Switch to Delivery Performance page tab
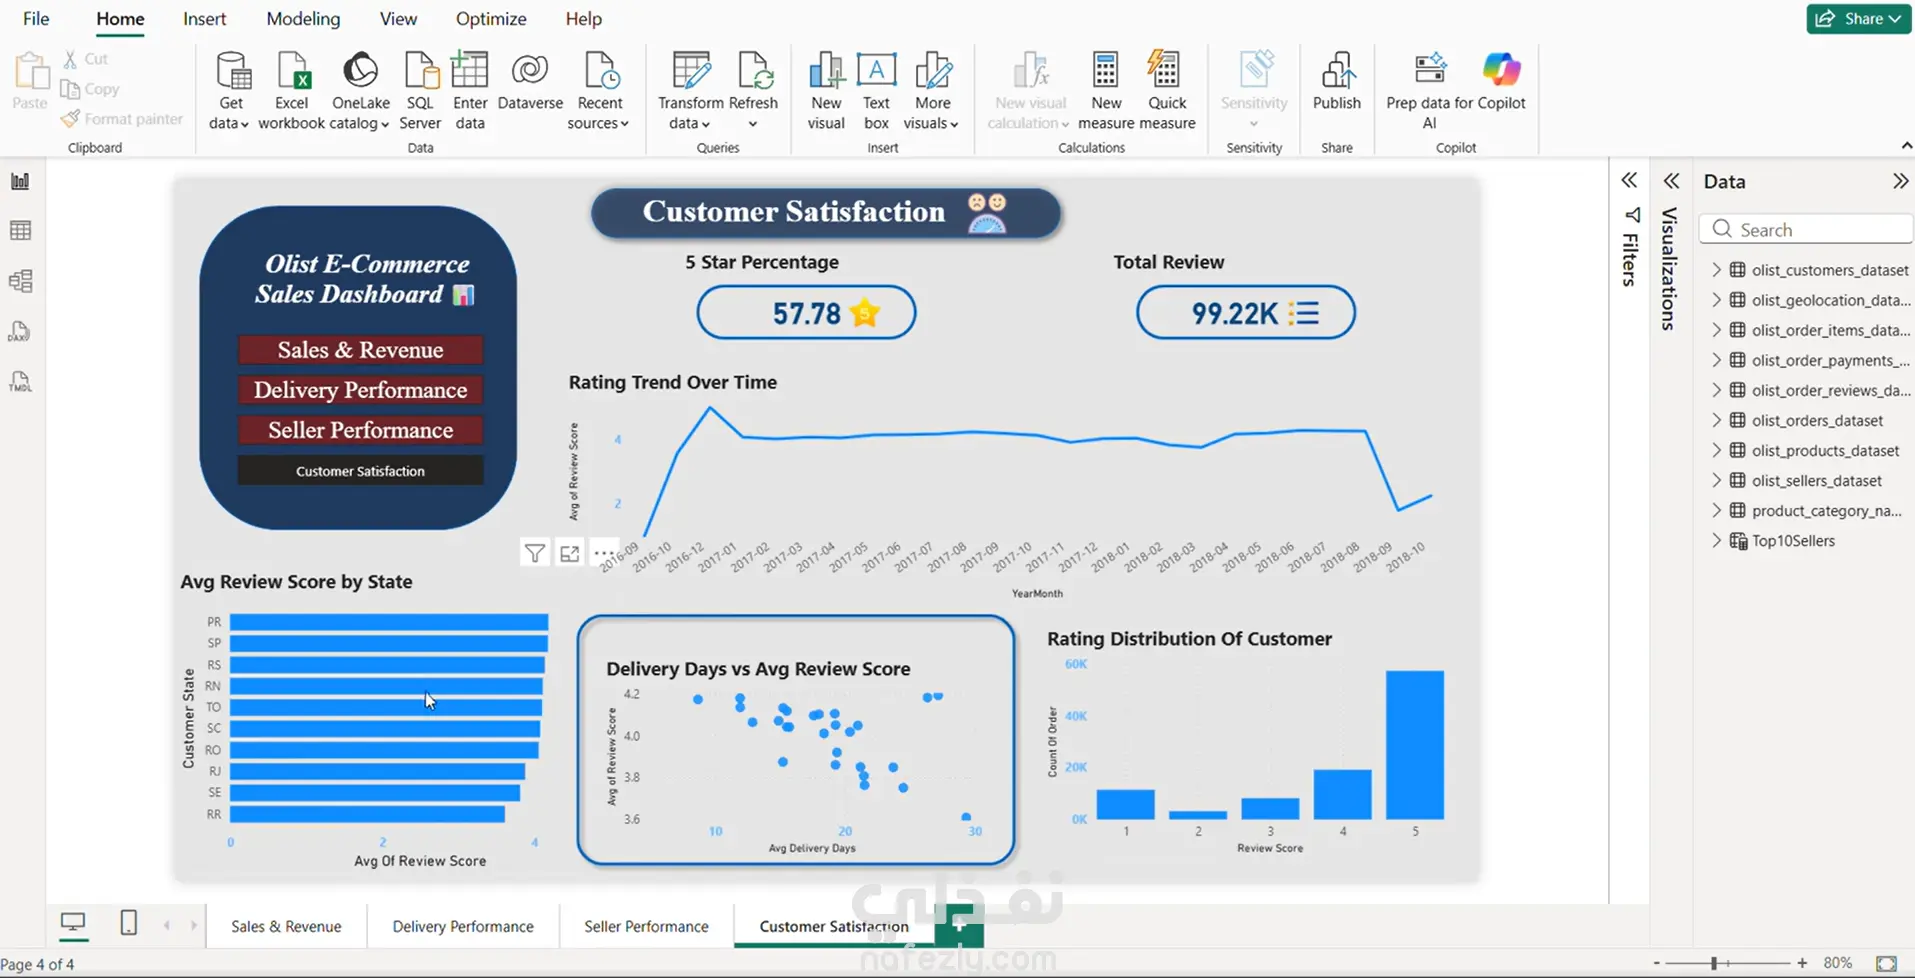 coord(463,926)
